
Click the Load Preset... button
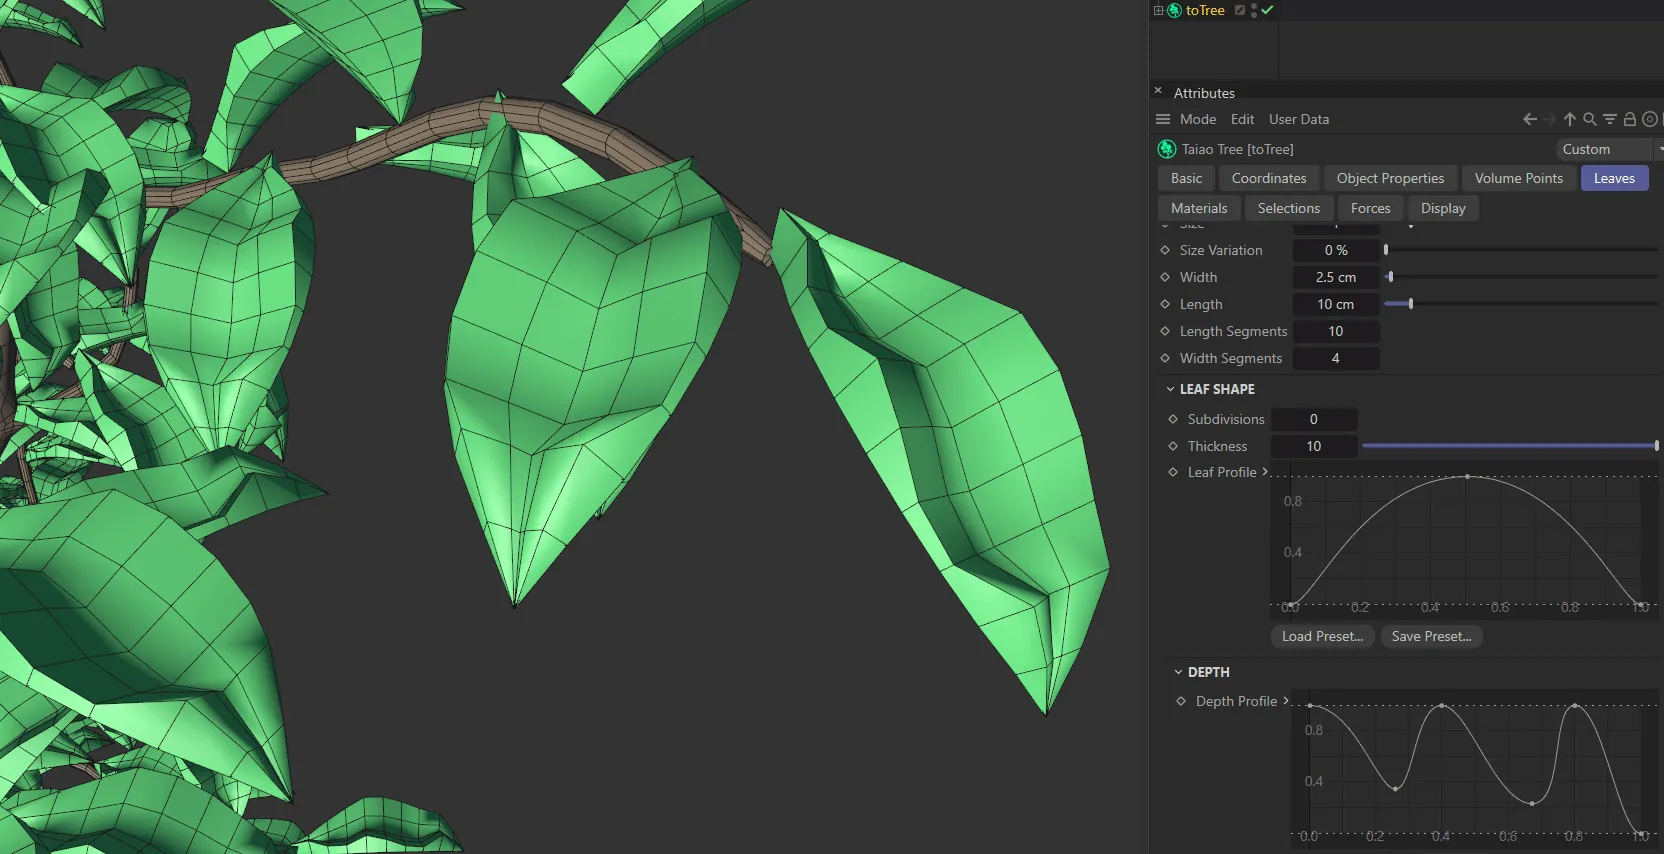(1322, 636)
